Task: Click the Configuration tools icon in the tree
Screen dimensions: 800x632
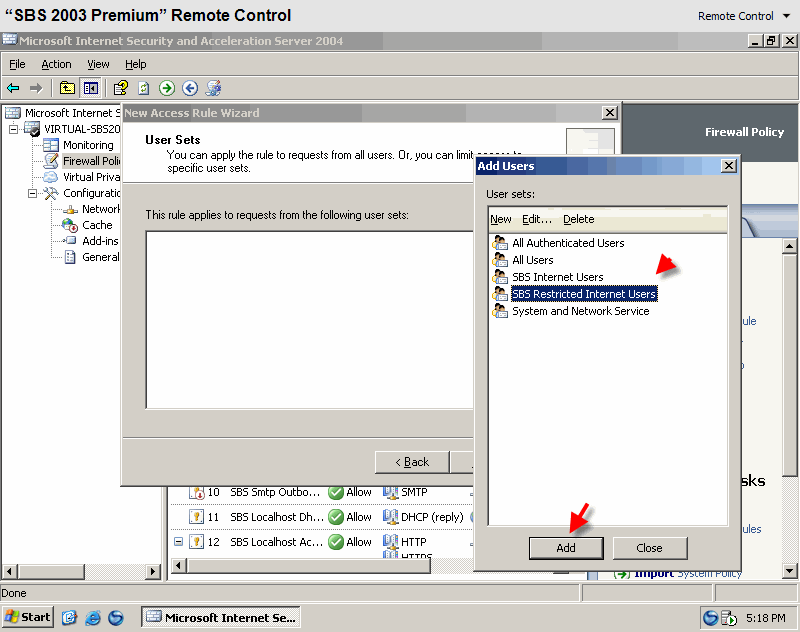Action: click(51, 193)
